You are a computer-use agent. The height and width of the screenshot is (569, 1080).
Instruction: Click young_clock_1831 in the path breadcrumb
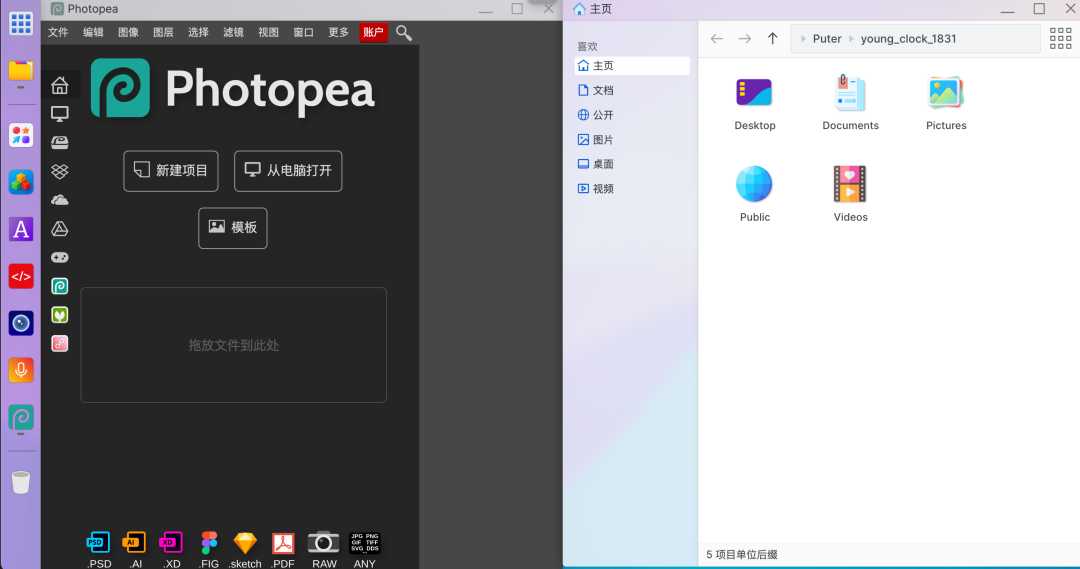coord(908,39)
